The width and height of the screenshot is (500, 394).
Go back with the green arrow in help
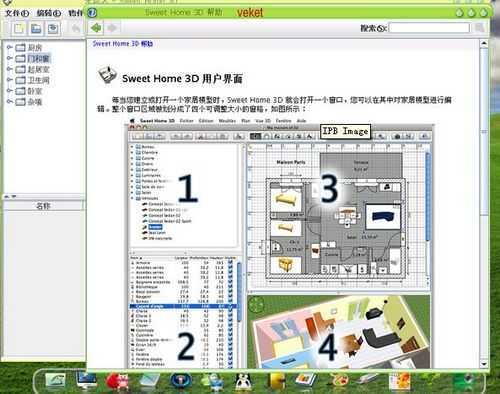pos(96,28)
